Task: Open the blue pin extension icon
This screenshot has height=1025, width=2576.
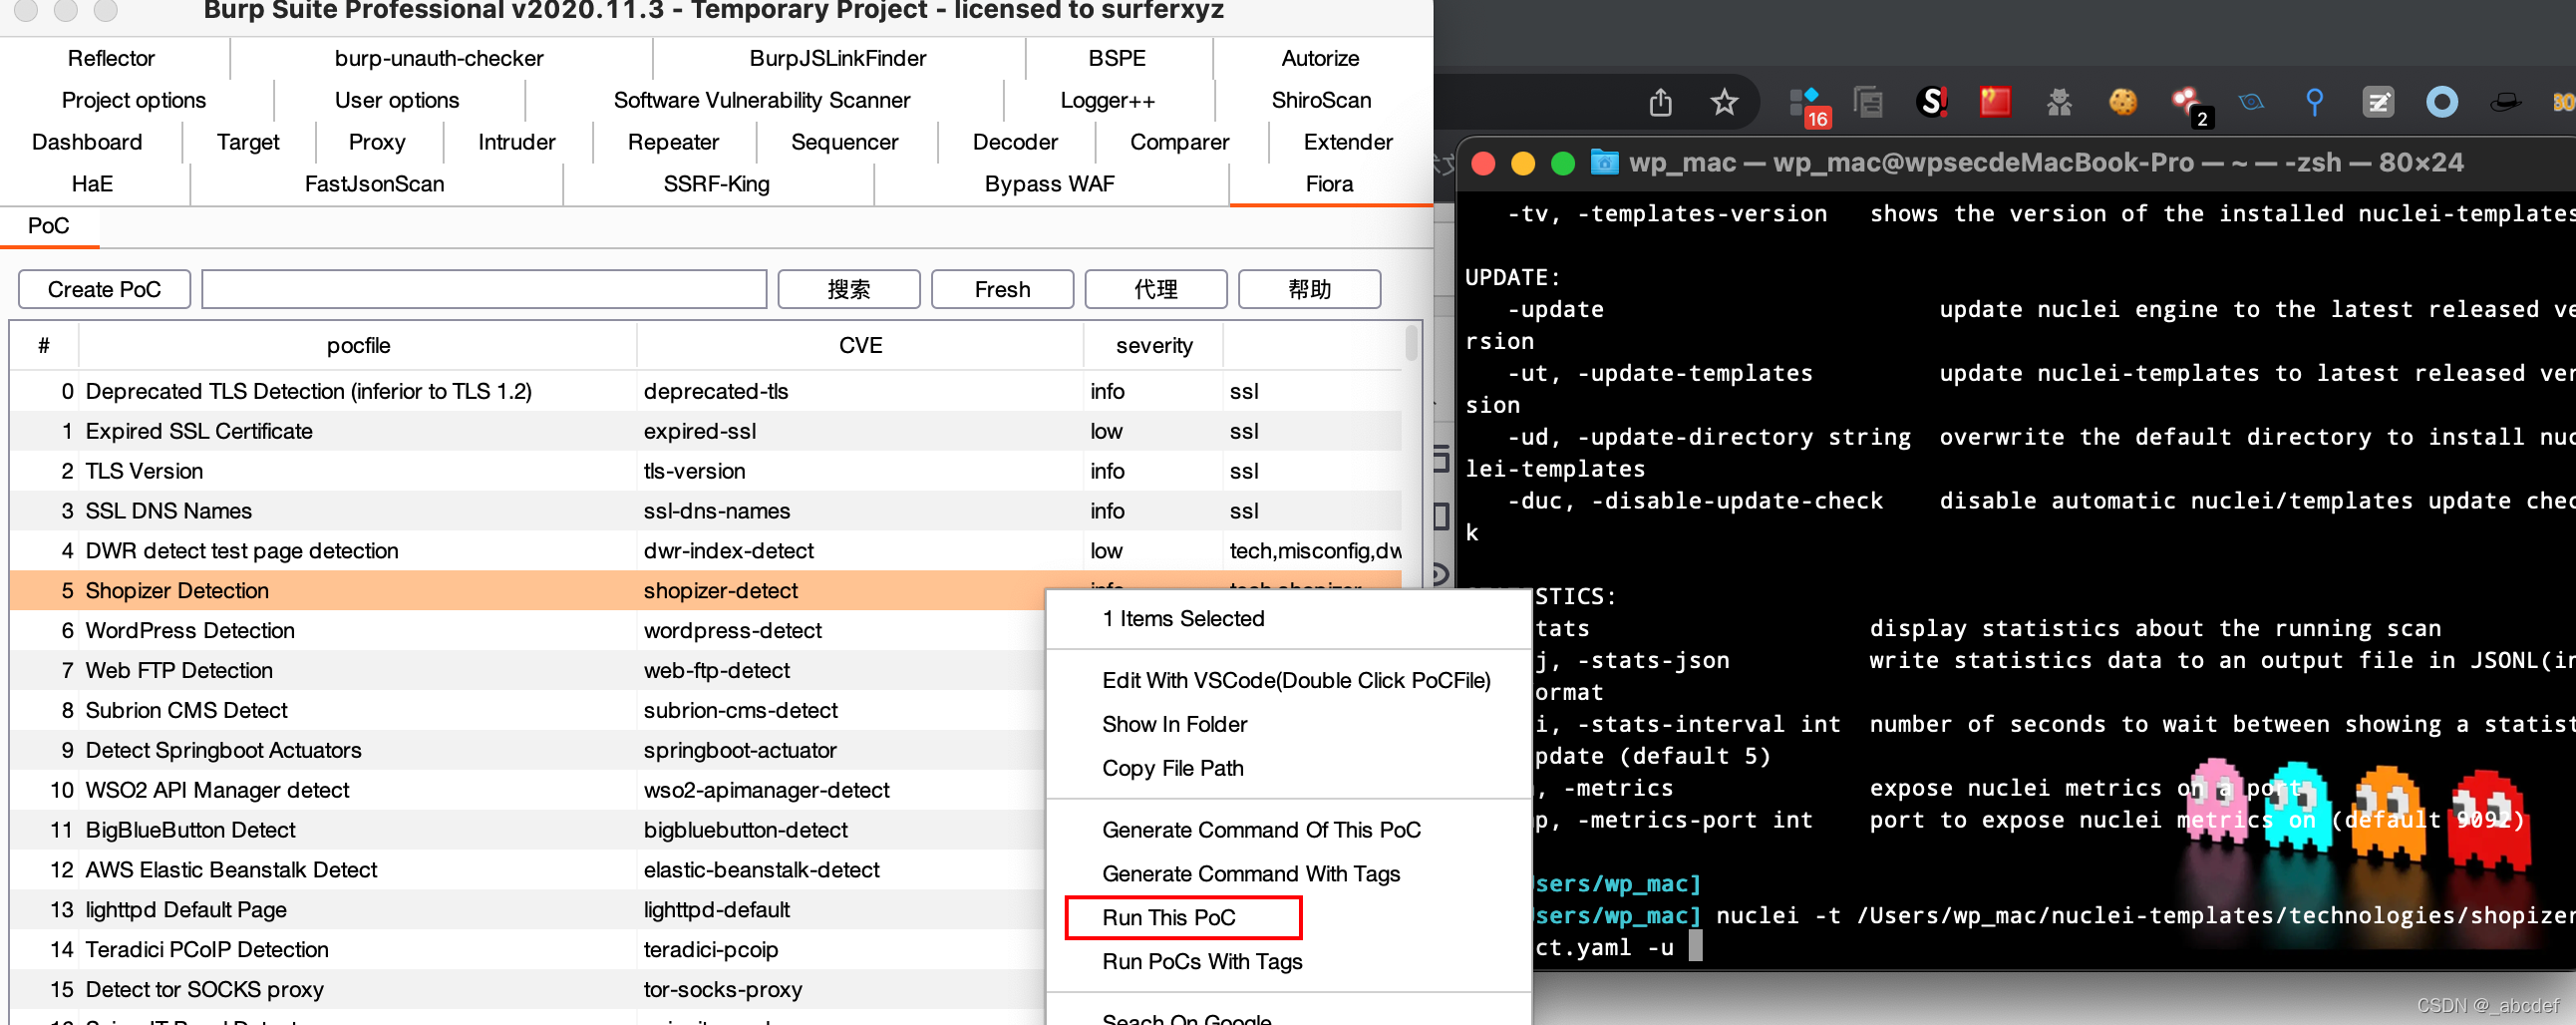Action: point(2314,102)
